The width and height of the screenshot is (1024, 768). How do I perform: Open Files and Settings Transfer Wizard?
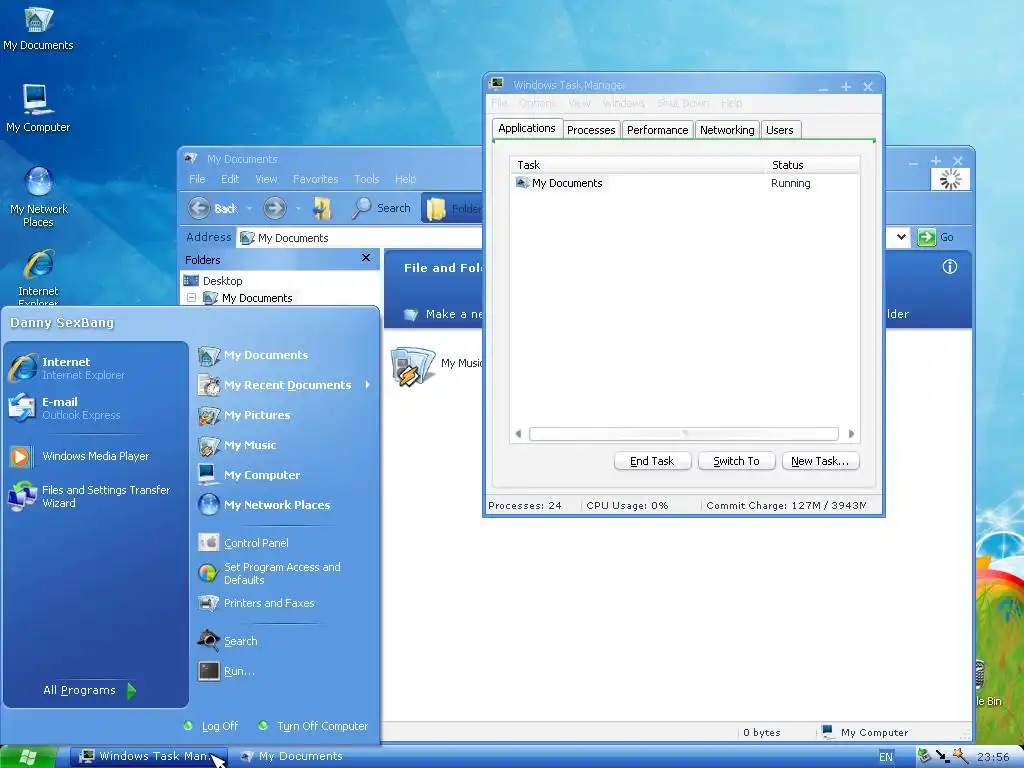pos(89,496)
